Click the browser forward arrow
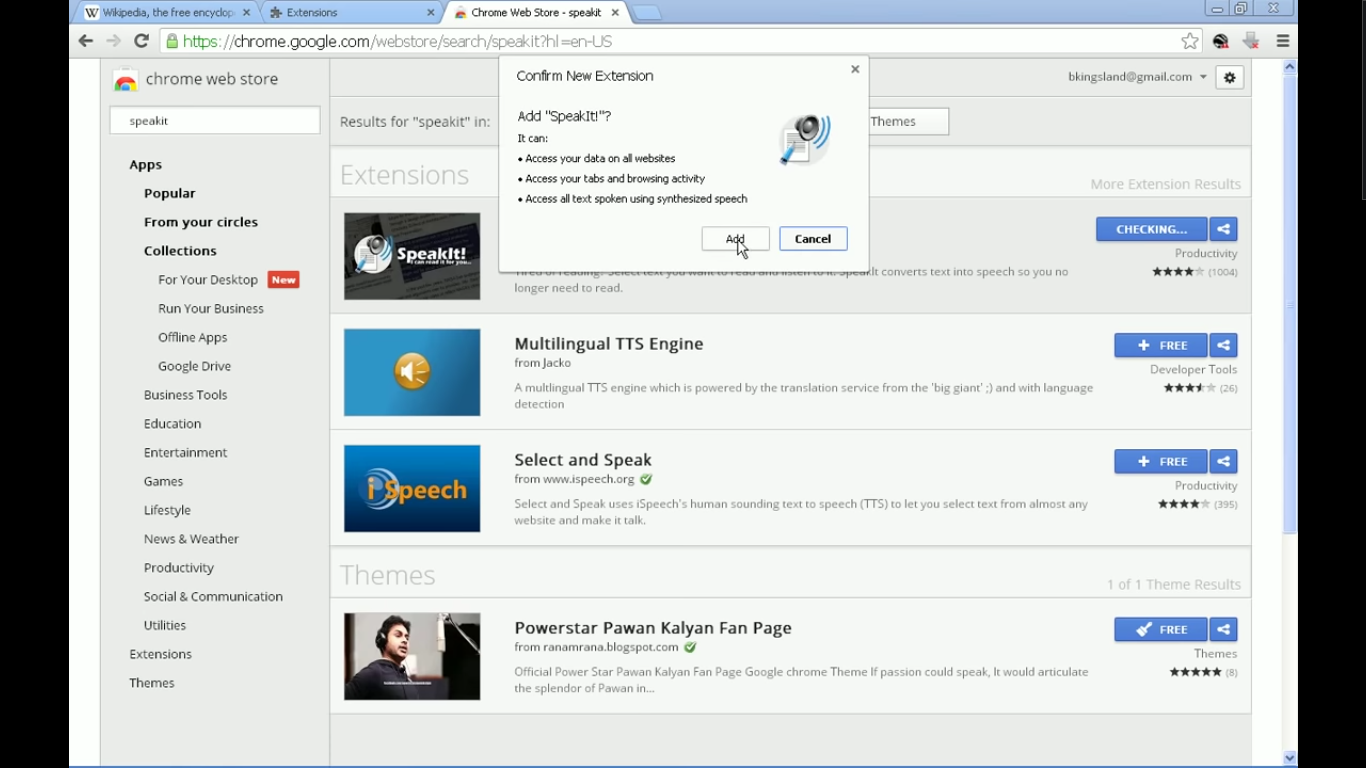1366x768 pixels. point(113,41)
